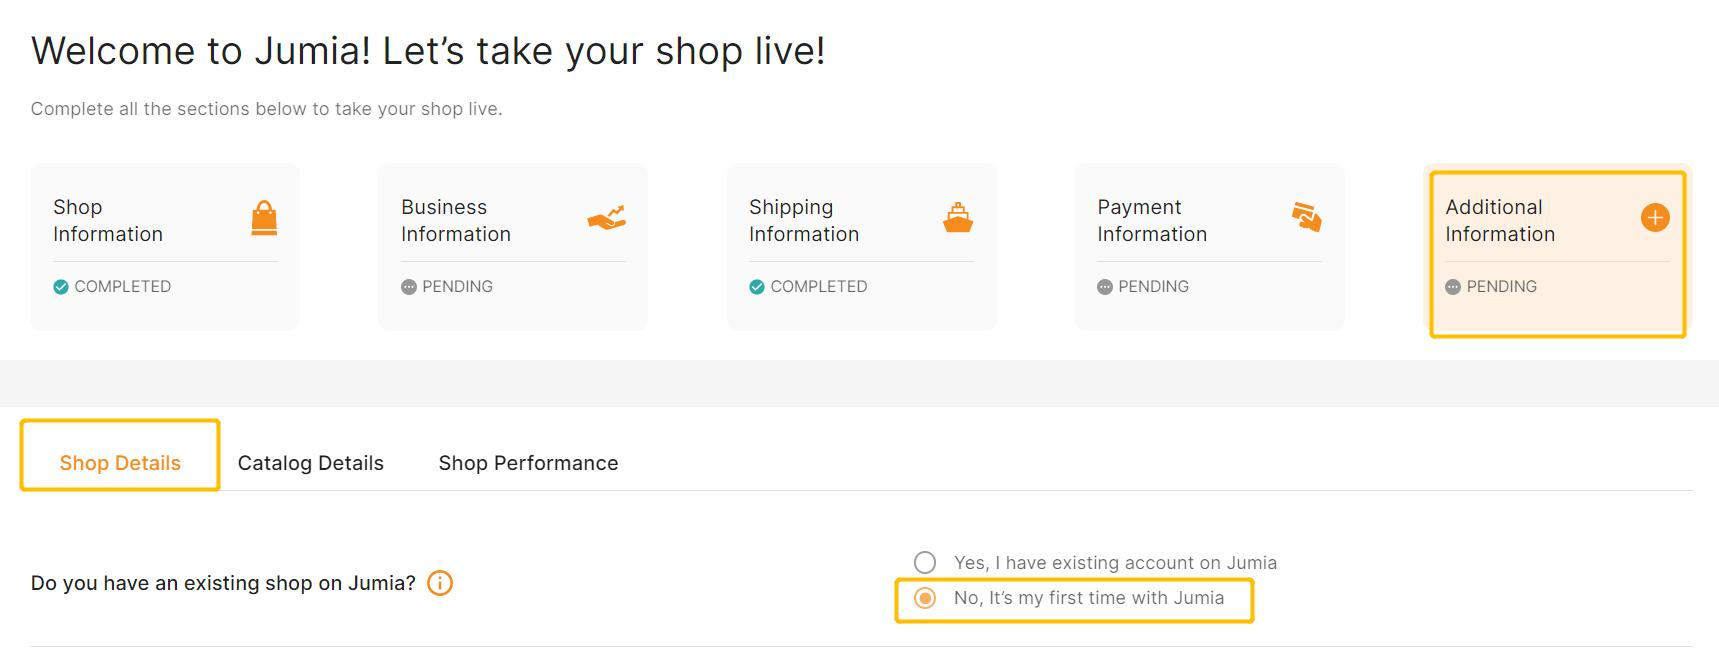Screen dimensions: 1719x651
Task: Click the COMPLETED checkmark under Shop Information
Action: point(61,285)
